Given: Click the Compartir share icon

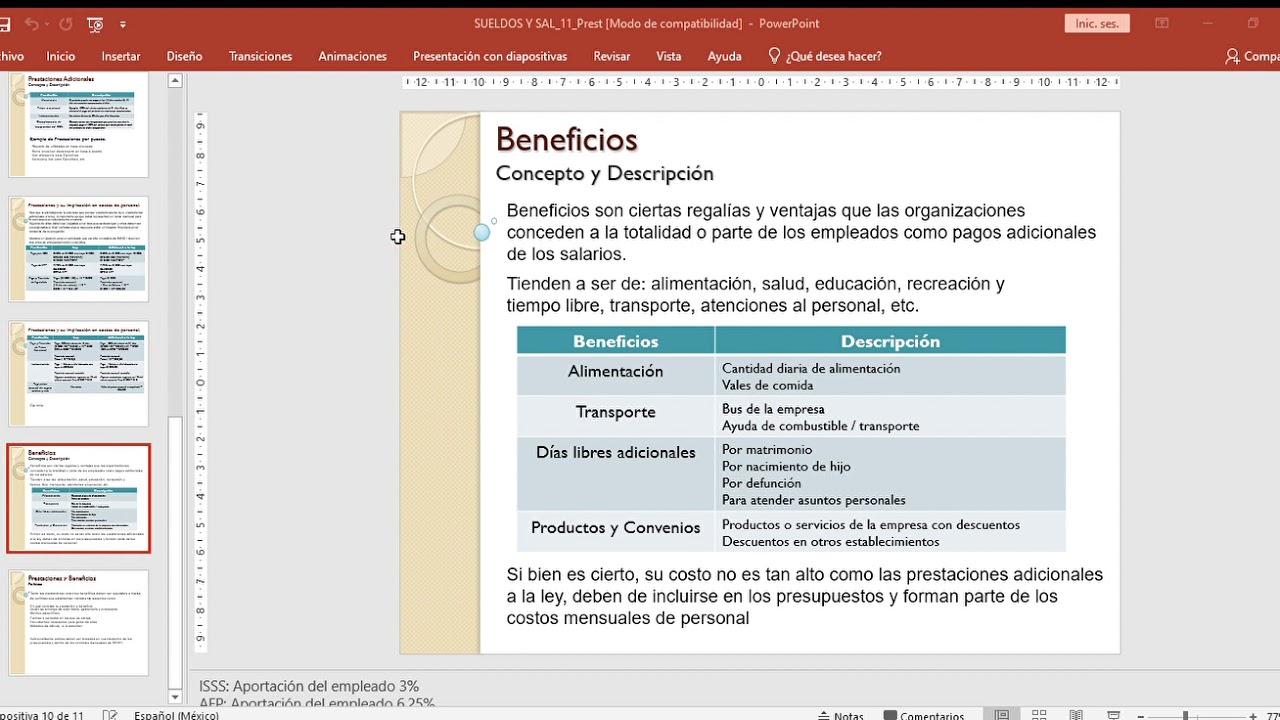Looking at the screenshot, I should tap(1232, 56).
